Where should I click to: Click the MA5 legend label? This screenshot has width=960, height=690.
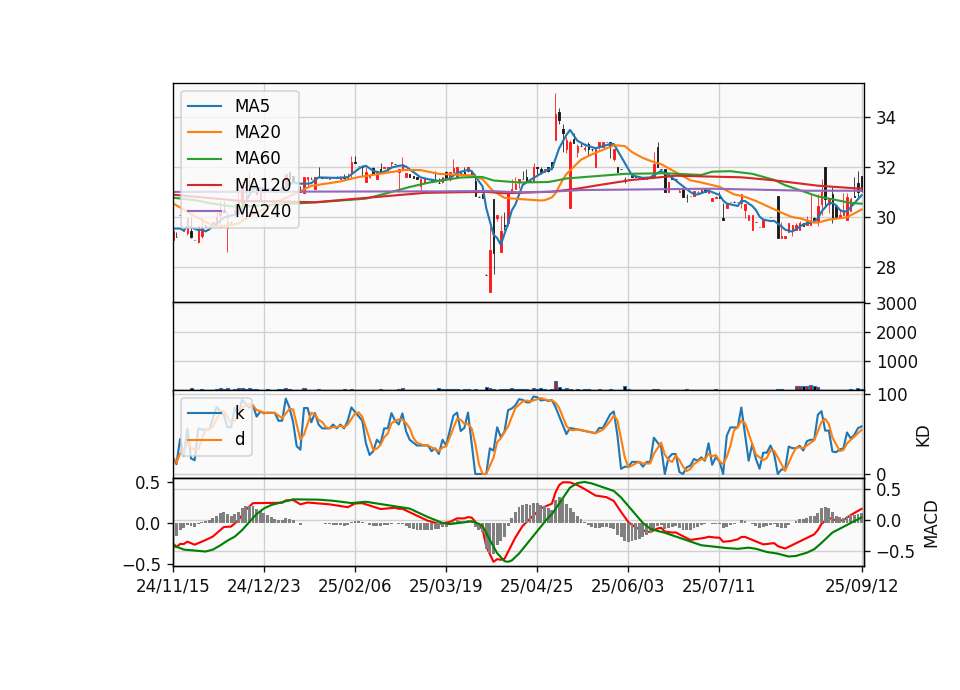tap(252, 106)
